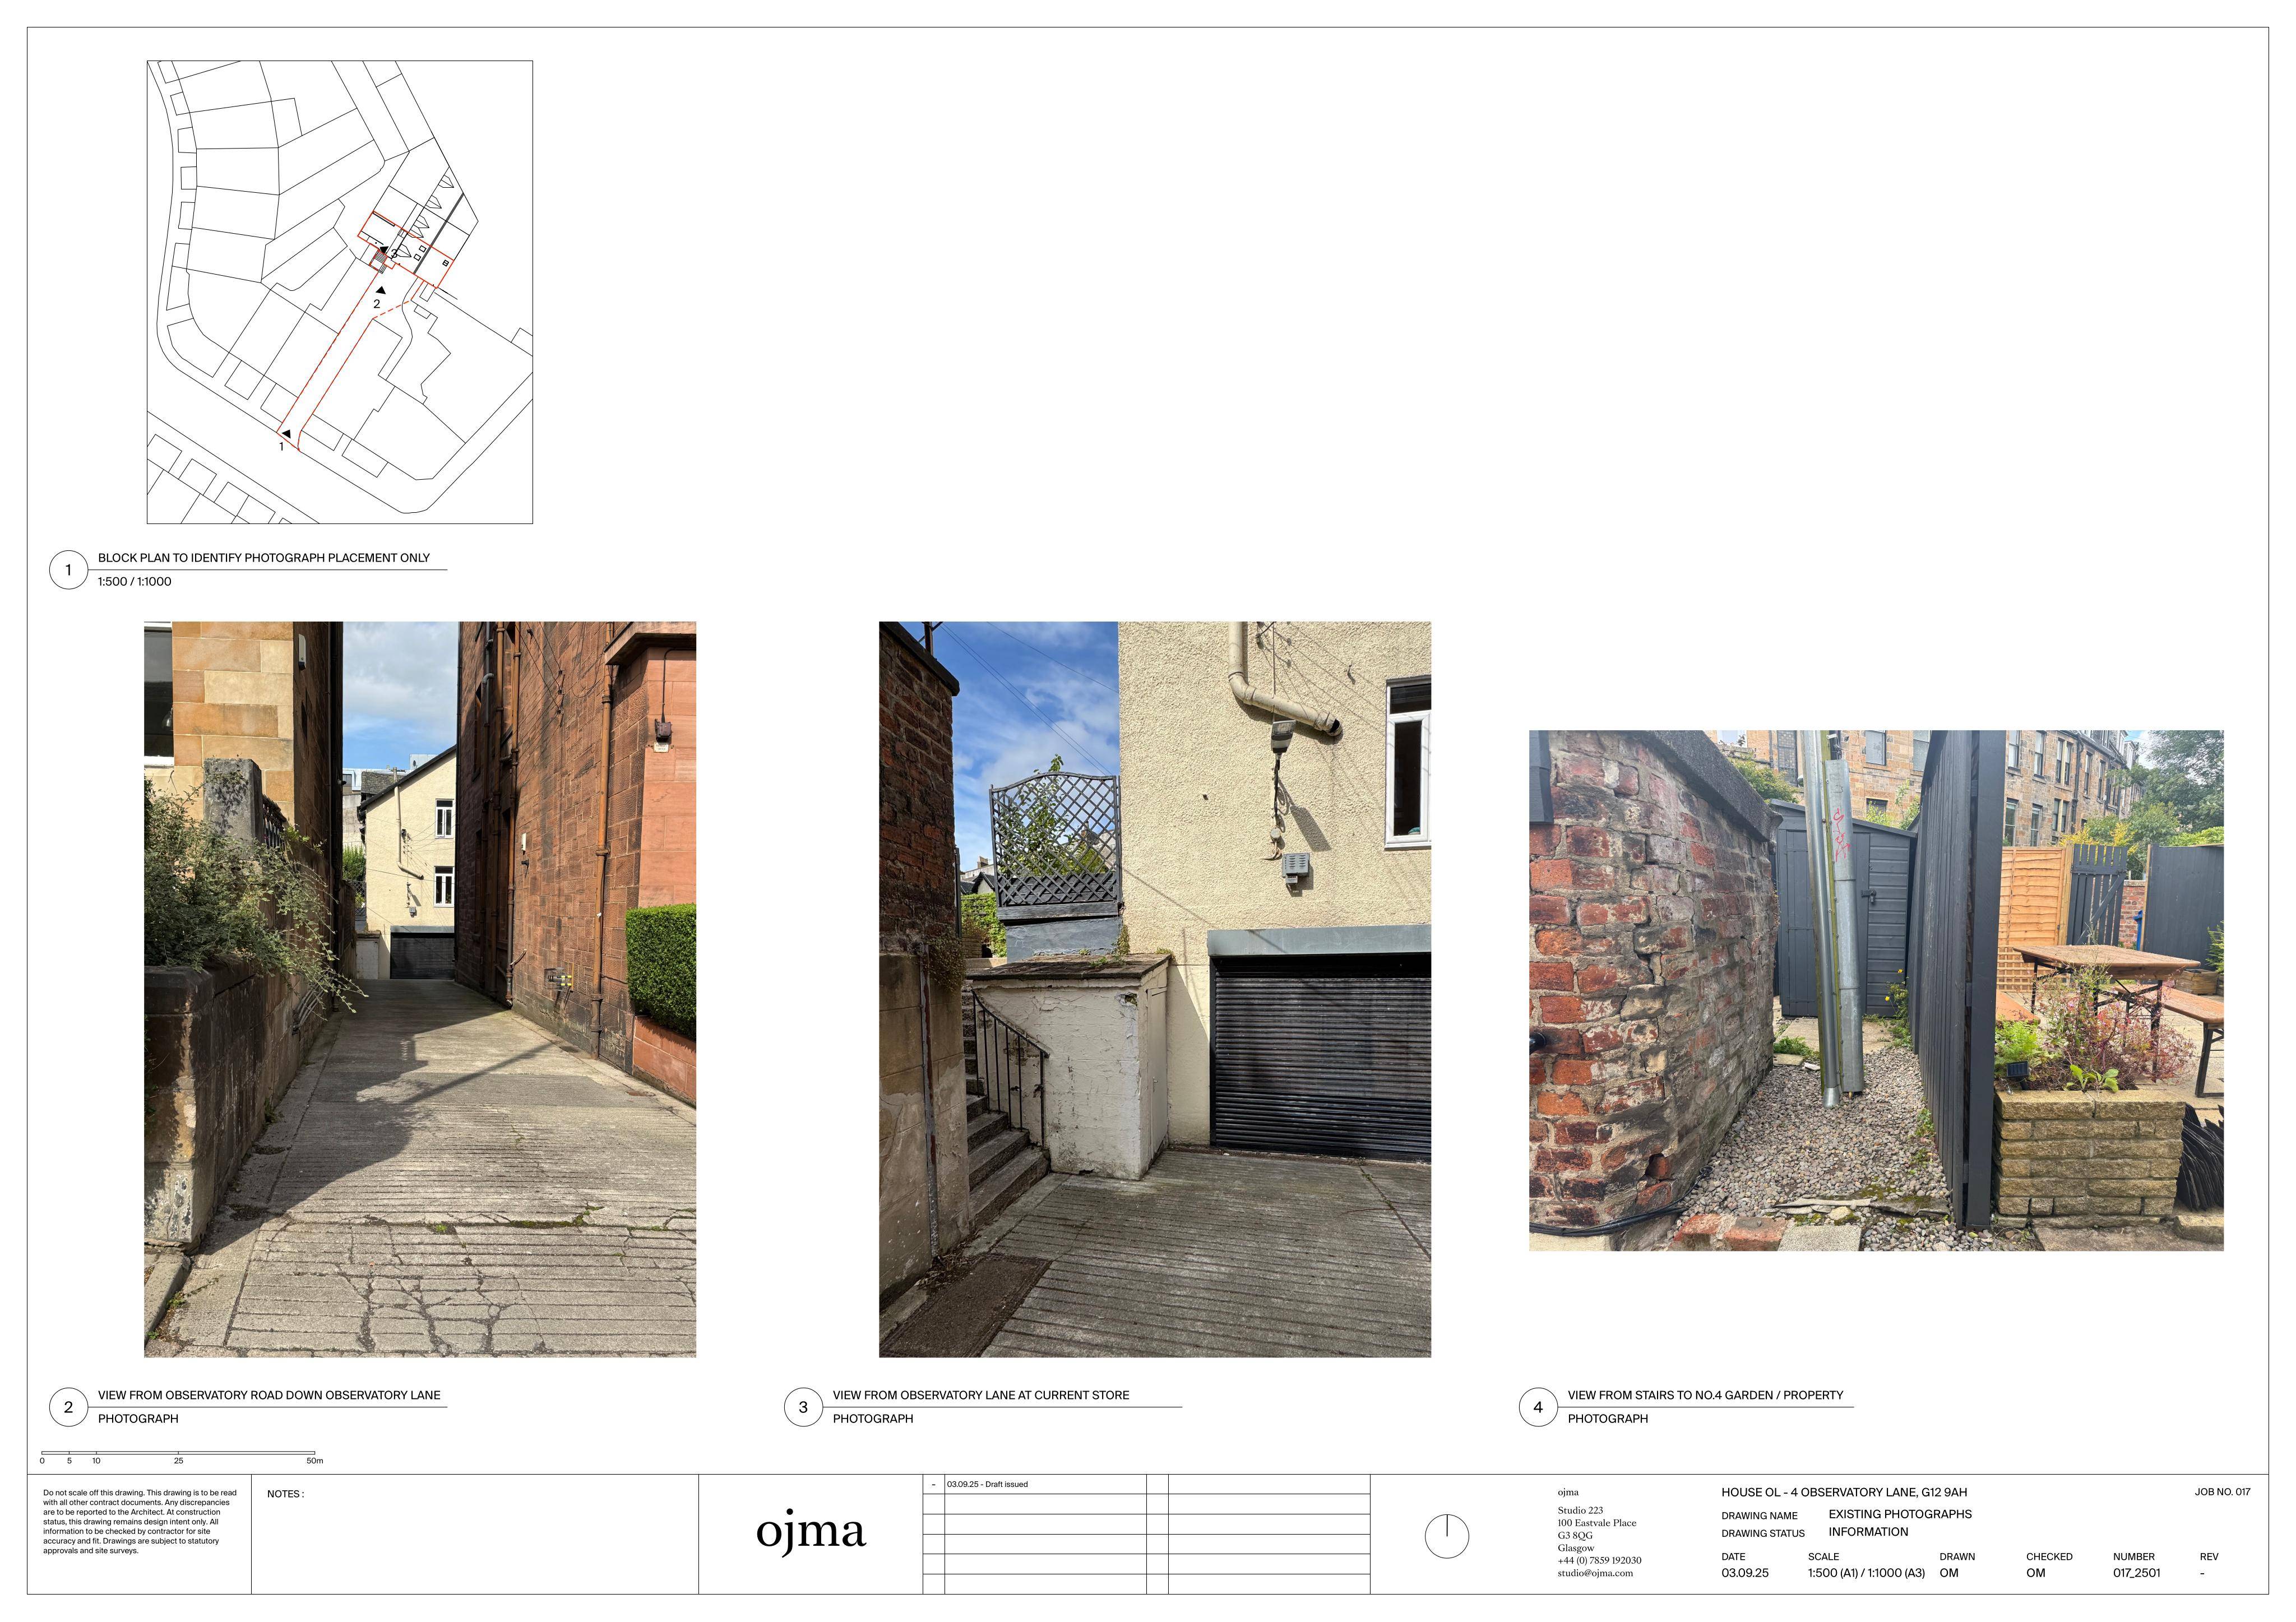Click the scale bar above the disclaimer
The width and height of the screenshot is (2296, 1622).
[x=178, y=1453]
